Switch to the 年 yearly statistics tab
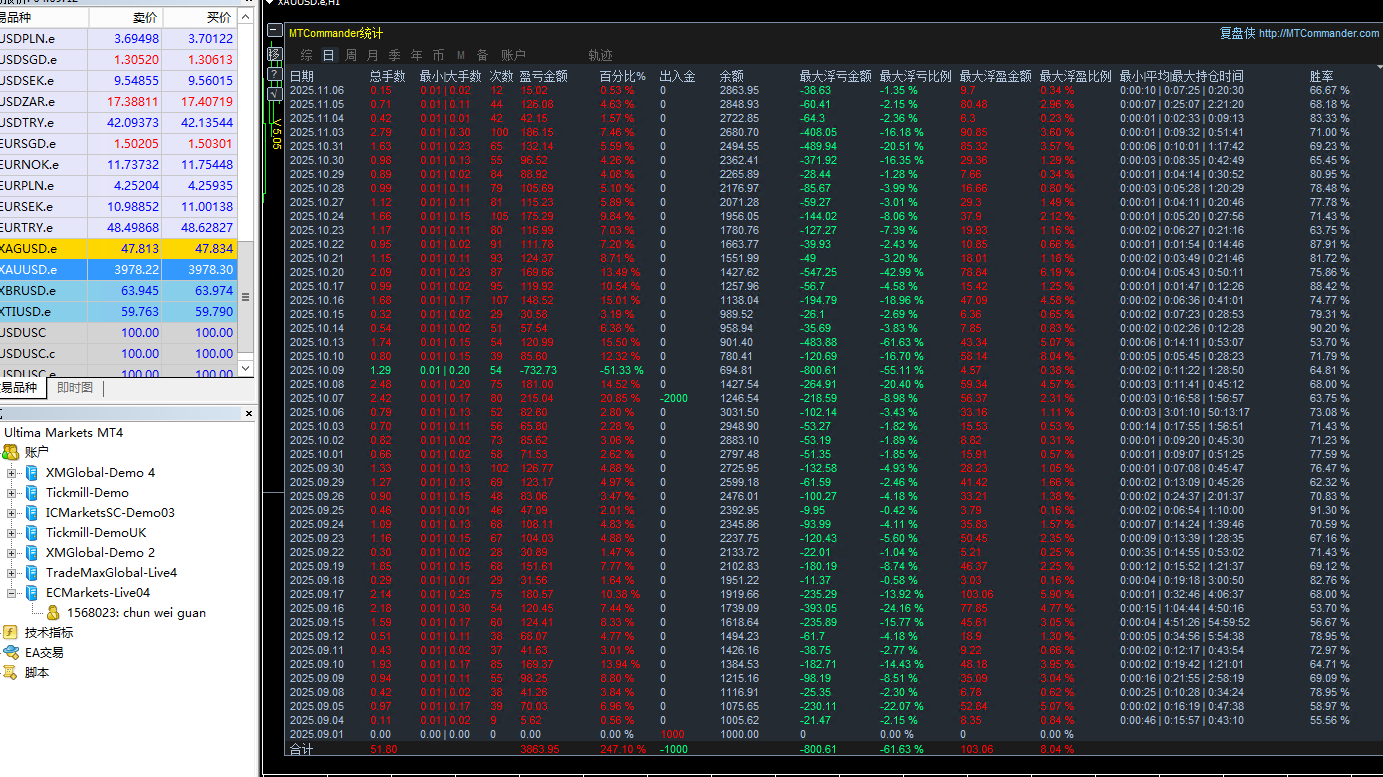 [x=416, y=55]
